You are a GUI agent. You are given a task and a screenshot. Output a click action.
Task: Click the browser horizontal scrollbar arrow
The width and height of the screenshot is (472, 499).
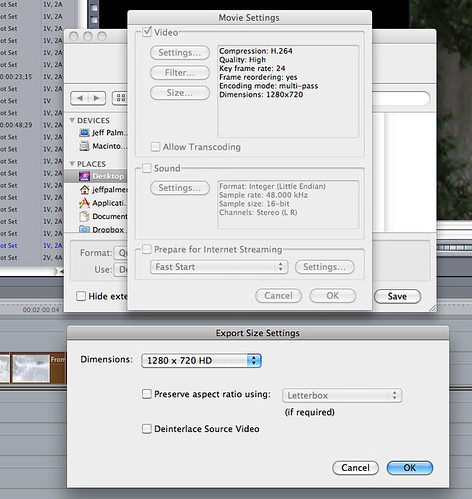click(61, 272)
